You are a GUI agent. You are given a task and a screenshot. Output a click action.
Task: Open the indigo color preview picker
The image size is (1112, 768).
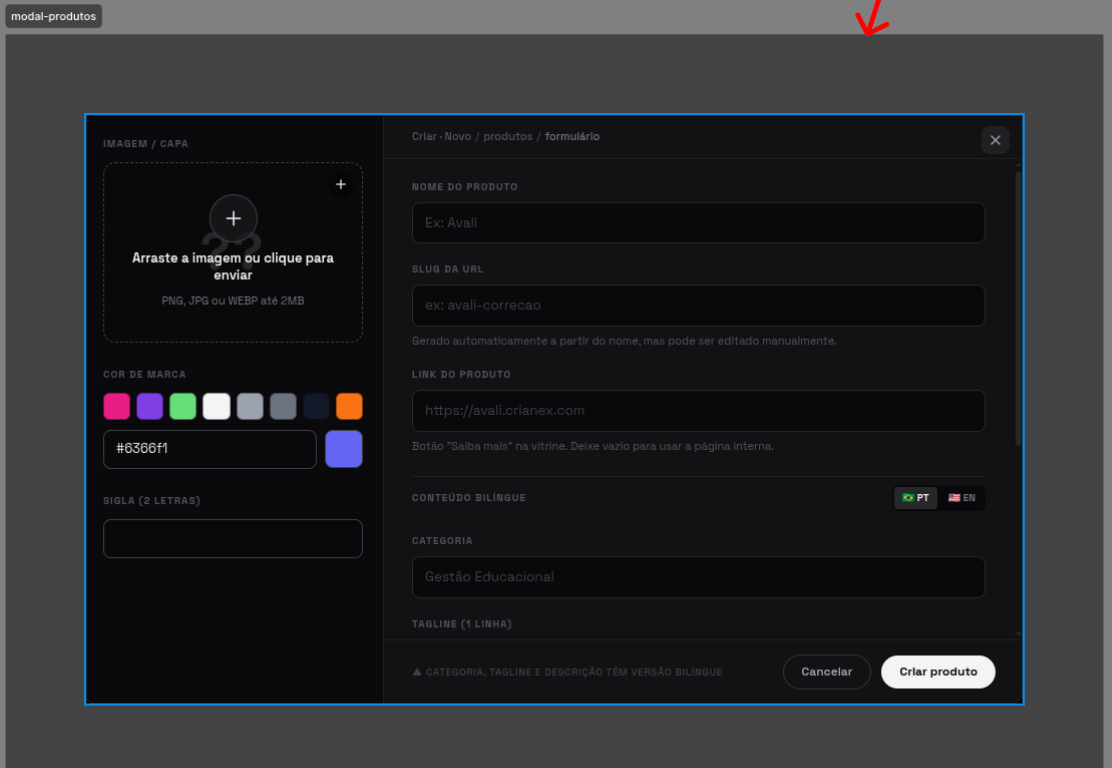(x=344, y=449)
